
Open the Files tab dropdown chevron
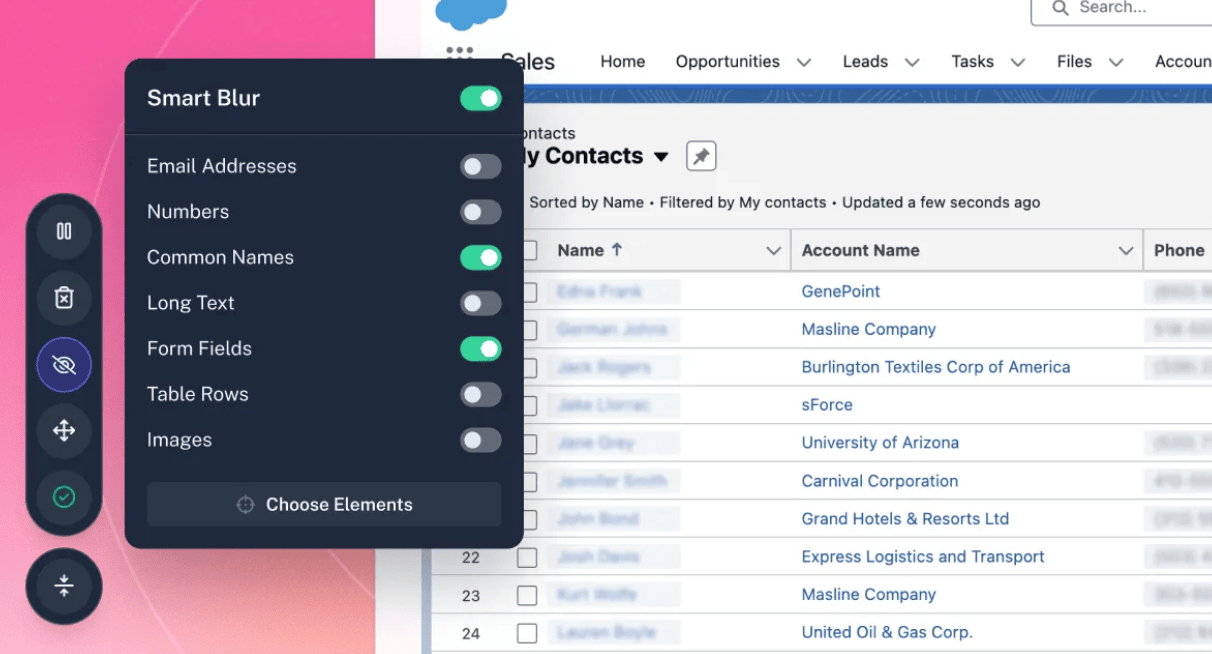point(1116,62)
